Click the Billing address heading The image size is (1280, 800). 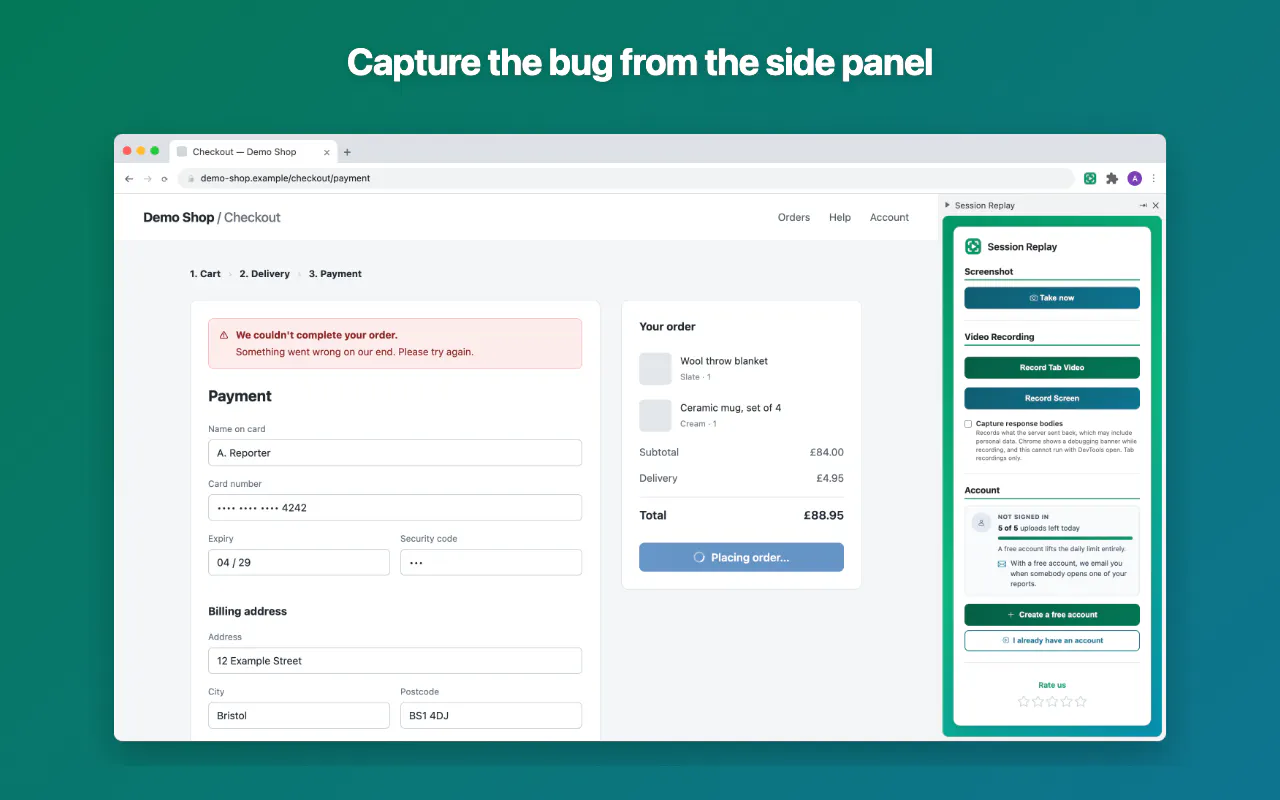(247, 611)
